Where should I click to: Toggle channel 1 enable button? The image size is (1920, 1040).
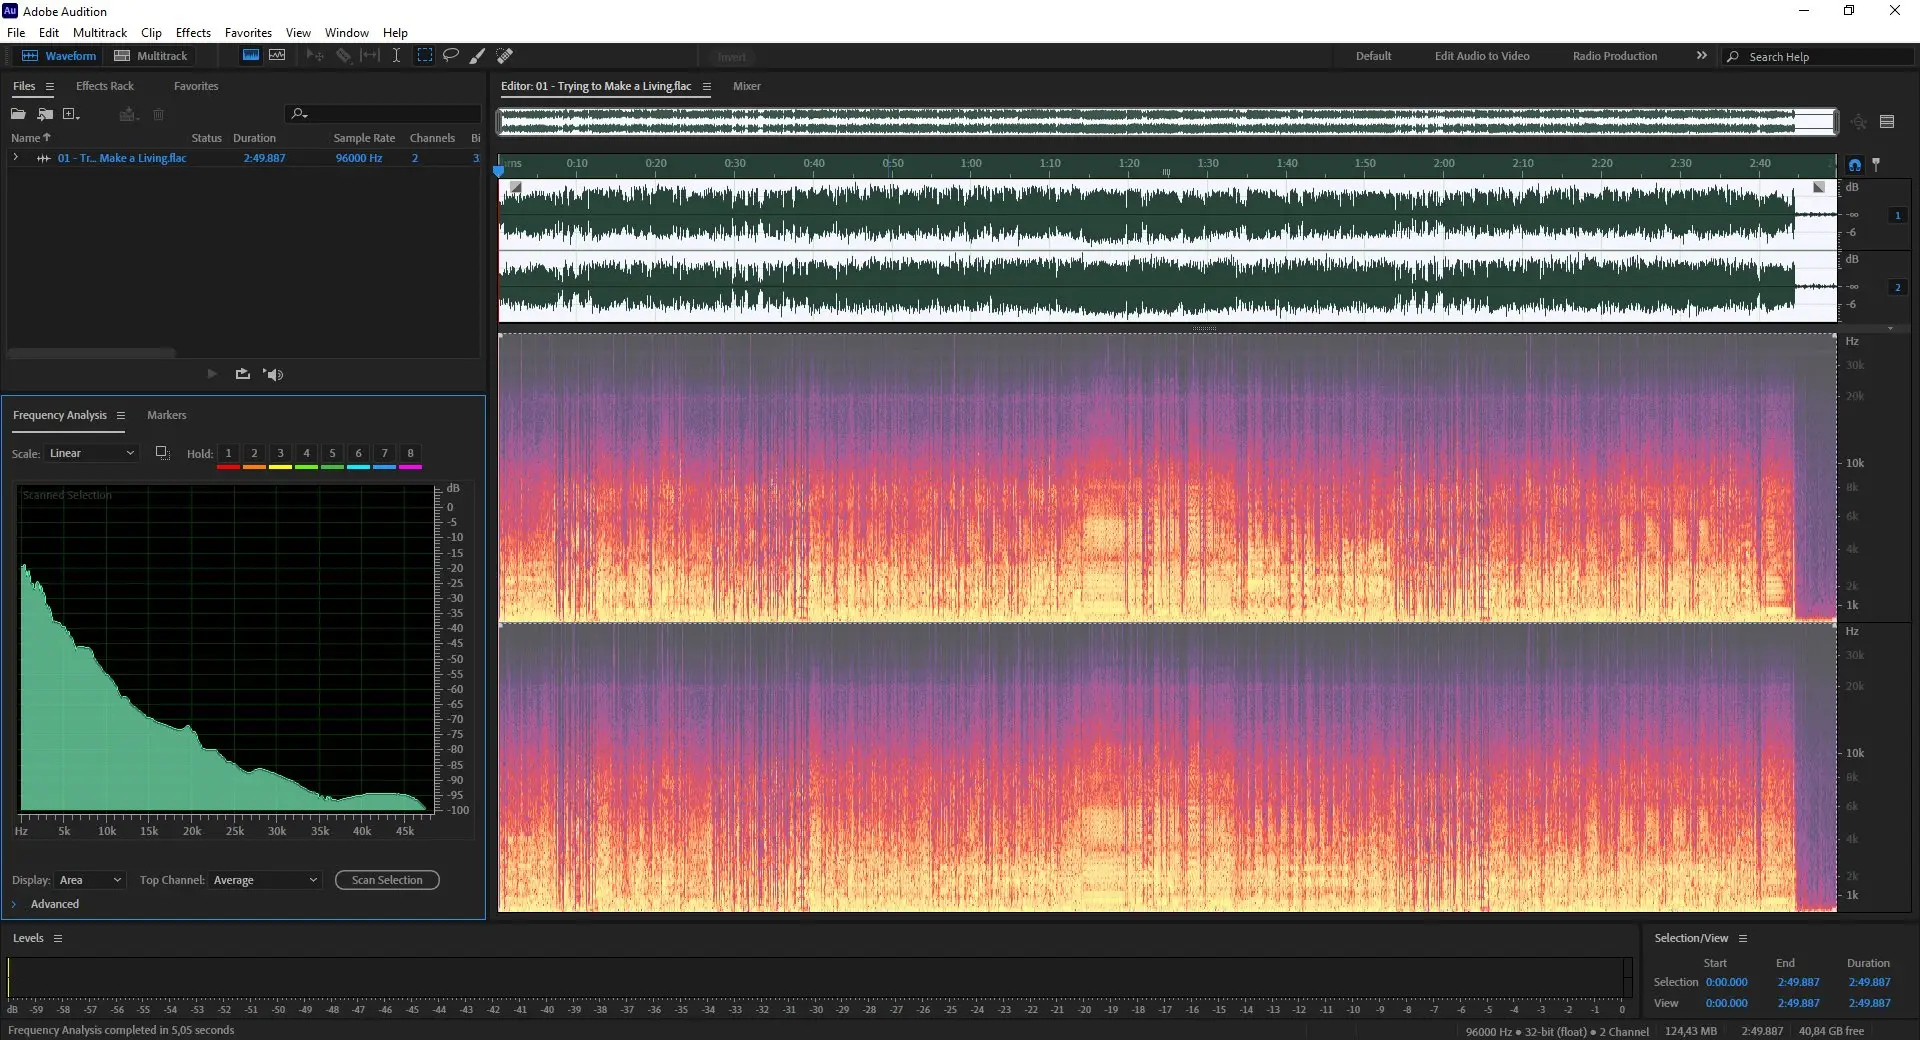(x=1897, y=215)
